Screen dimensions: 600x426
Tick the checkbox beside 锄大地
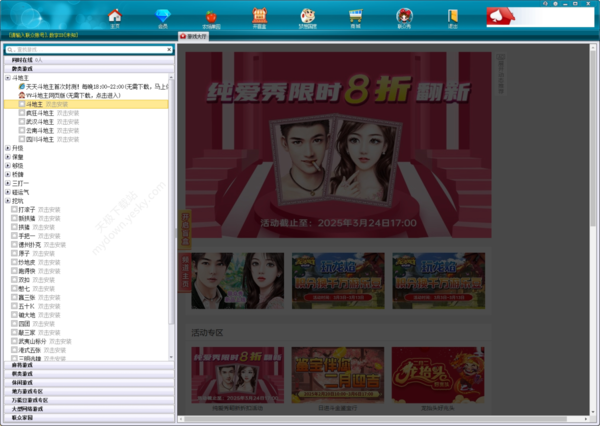coord(14,315)
